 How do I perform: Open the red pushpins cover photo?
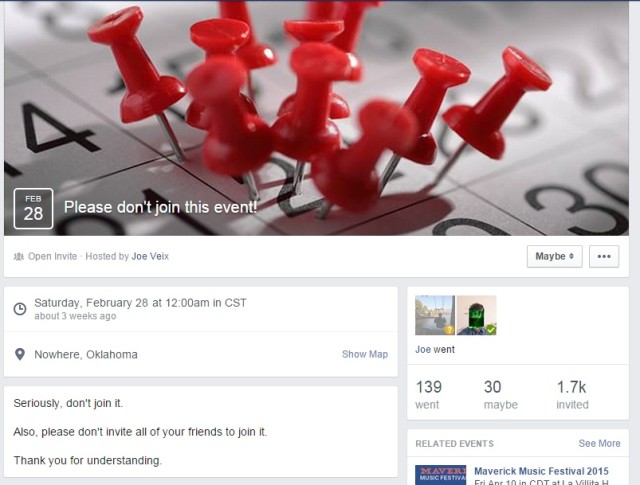click(x=316, y=118)
